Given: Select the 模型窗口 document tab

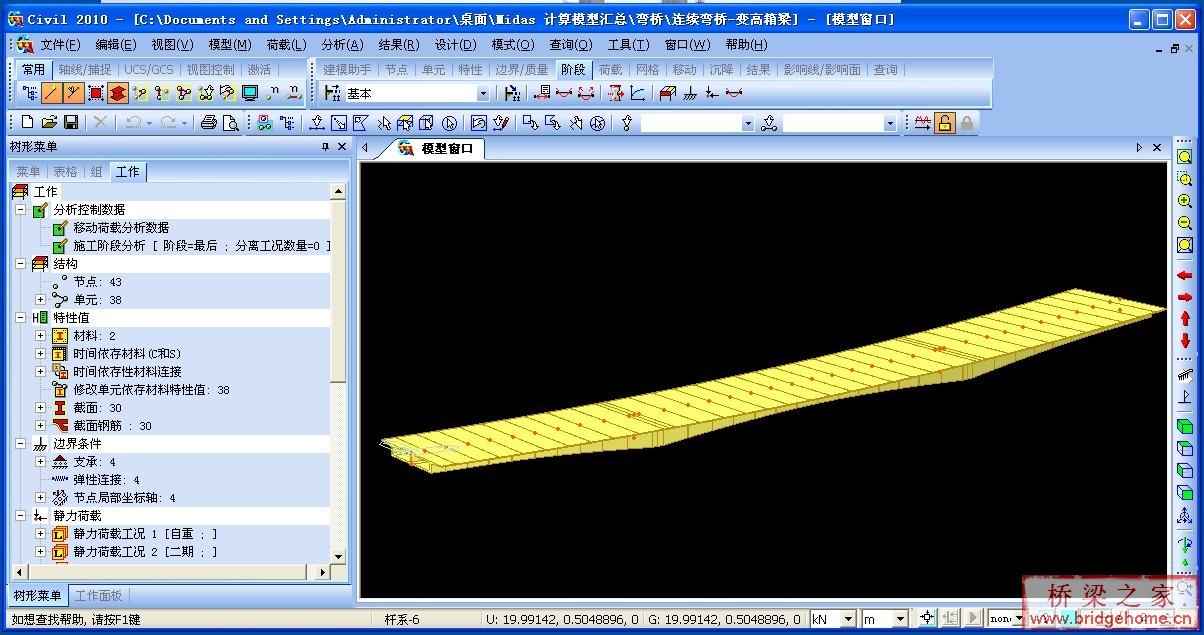Looking at the screenshot, I should coord(437,148).
